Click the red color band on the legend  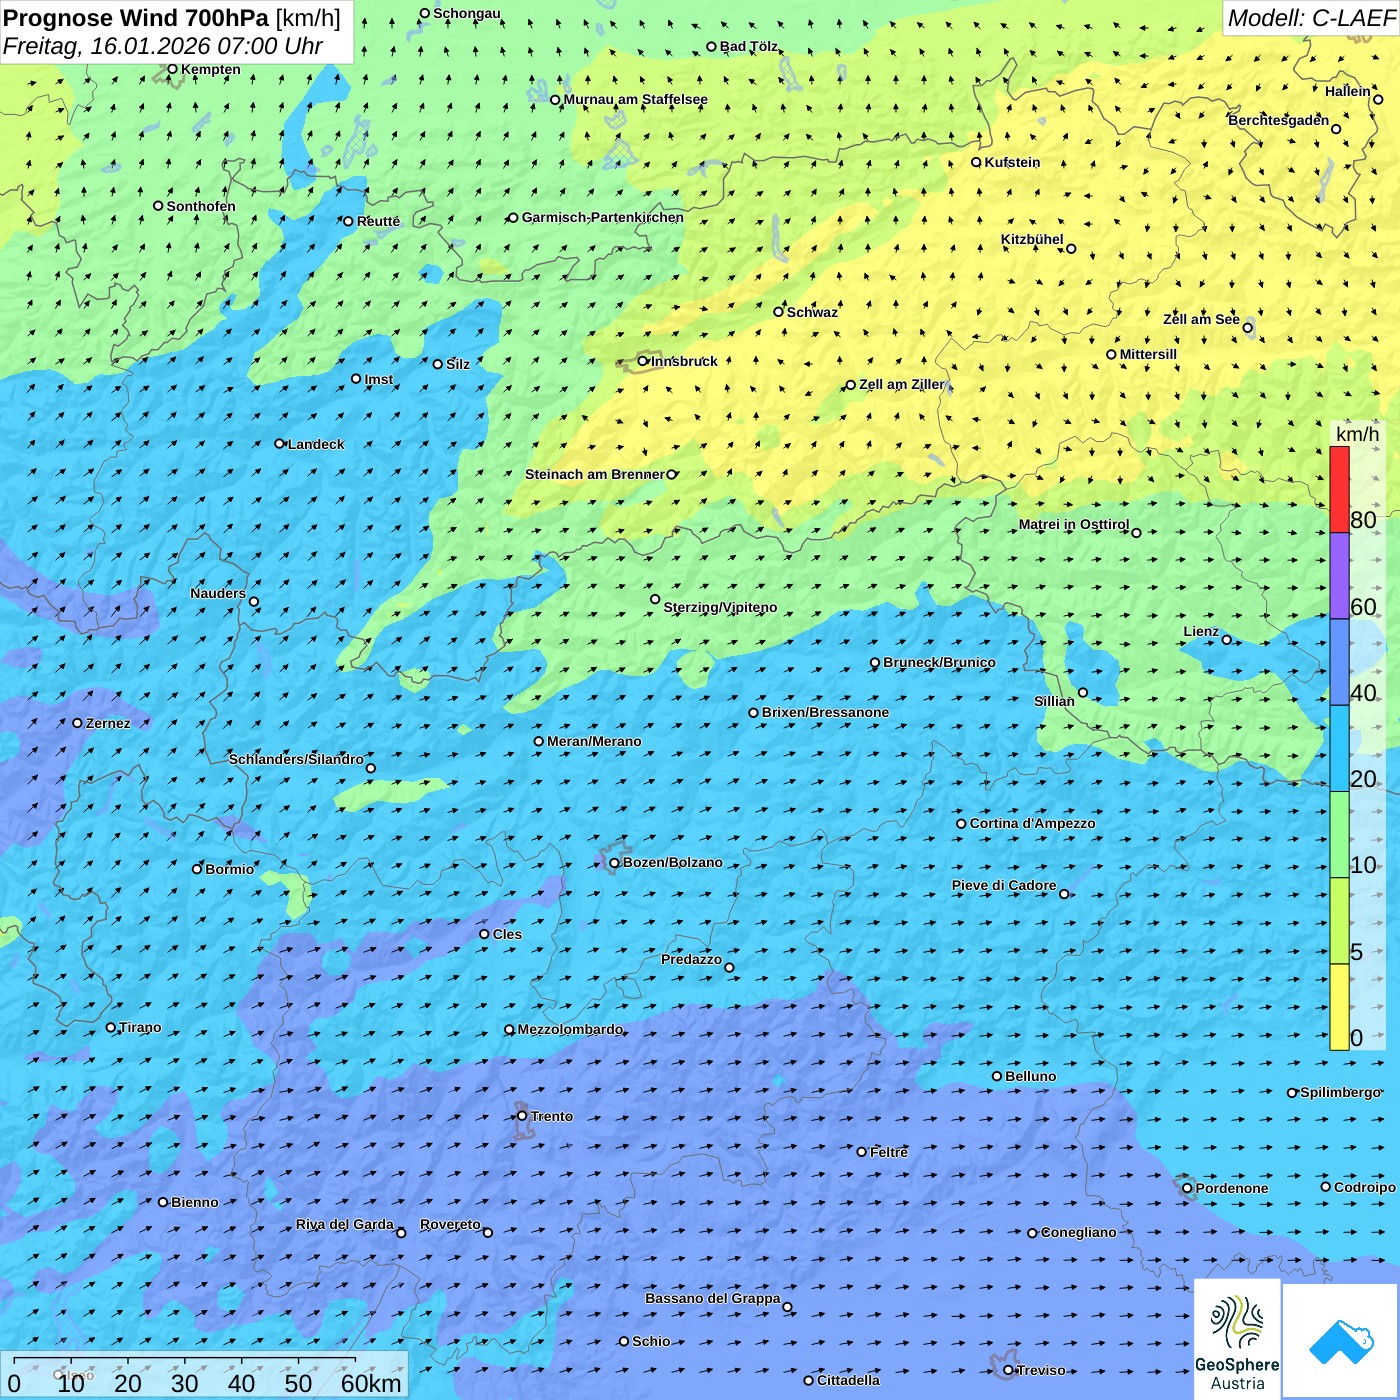(x=1339, y=489)
